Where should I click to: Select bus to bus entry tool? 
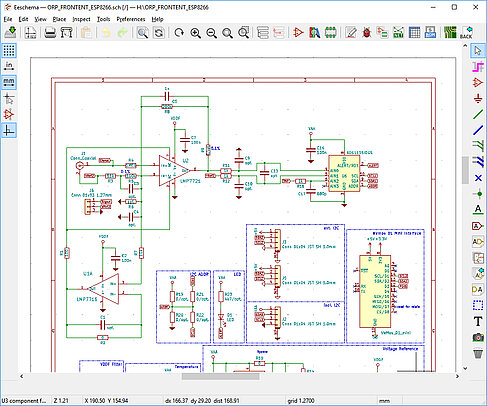478,161
